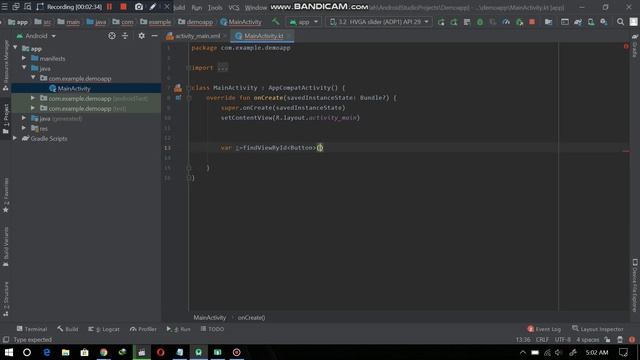Expand com.example.demoapp (androidTest) package
This screenshot has width=640, height=360.
[33, 98]
